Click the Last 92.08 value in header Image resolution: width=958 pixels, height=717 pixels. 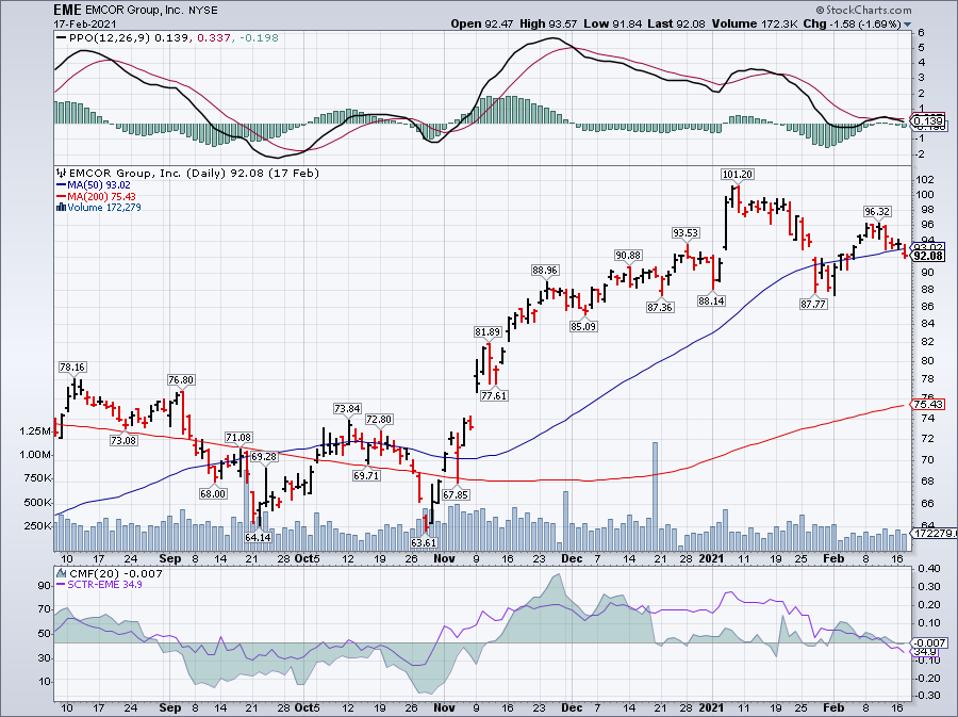677,24
